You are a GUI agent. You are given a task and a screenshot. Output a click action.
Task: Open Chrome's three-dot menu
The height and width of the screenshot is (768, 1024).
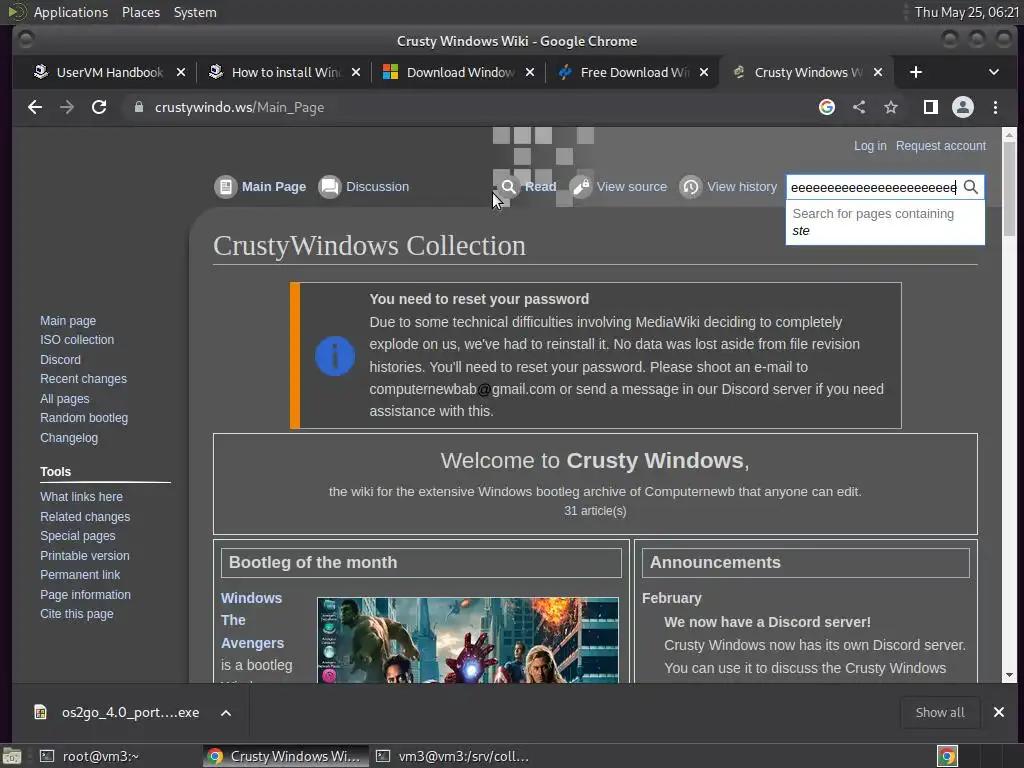995,107
